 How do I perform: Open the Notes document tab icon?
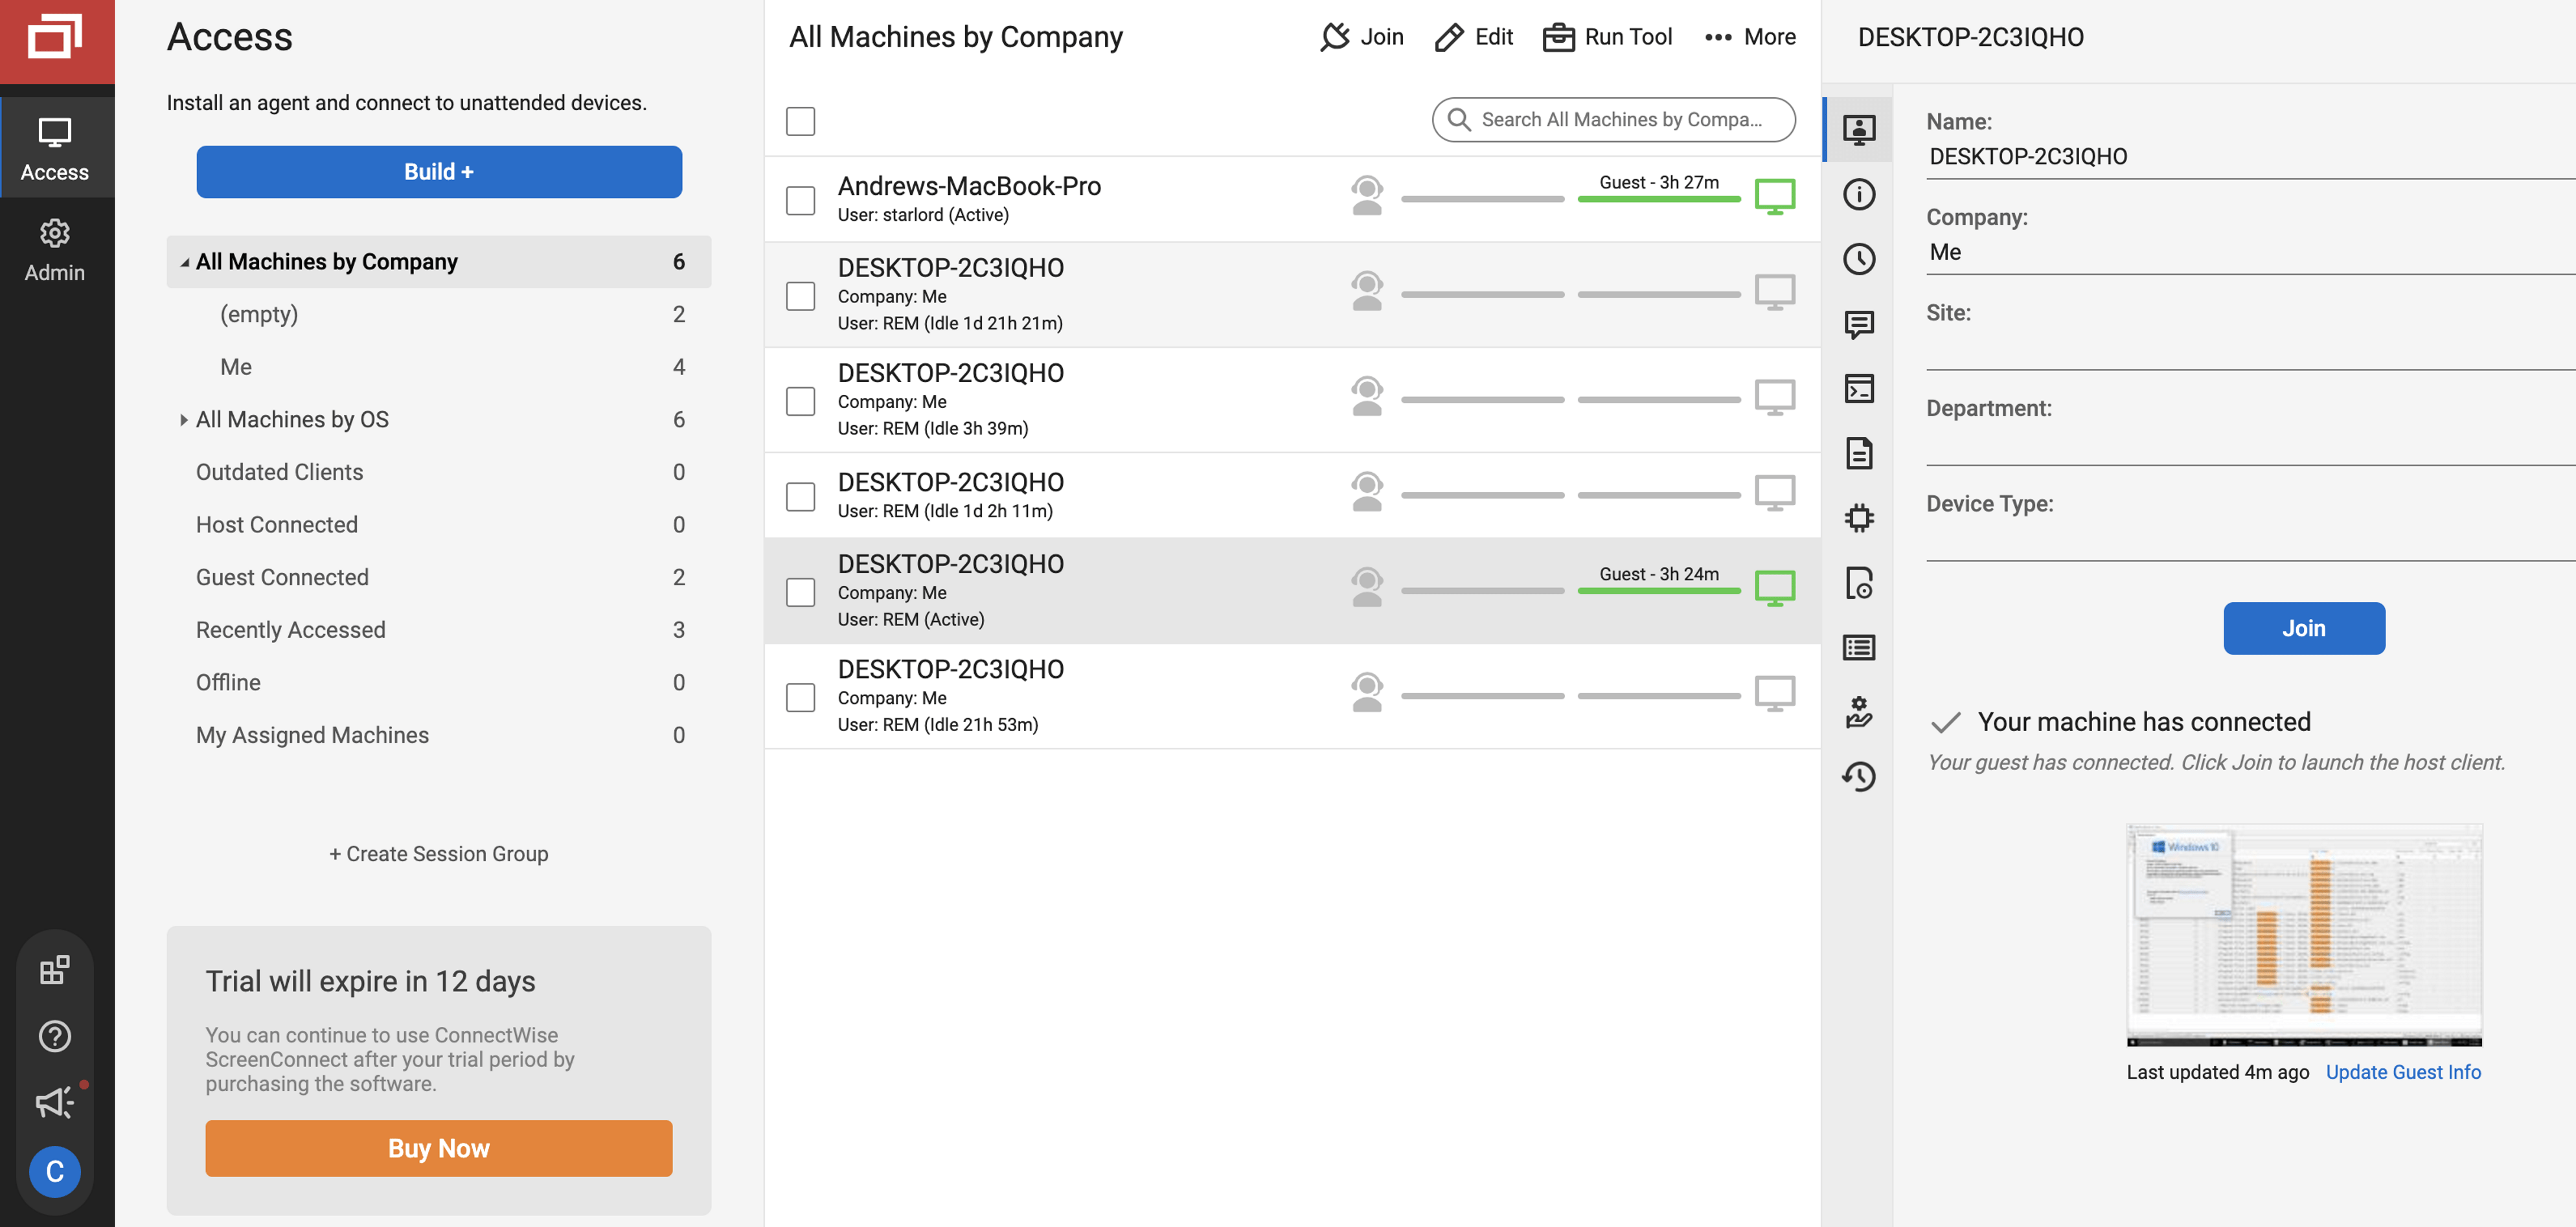point(1858,453)
